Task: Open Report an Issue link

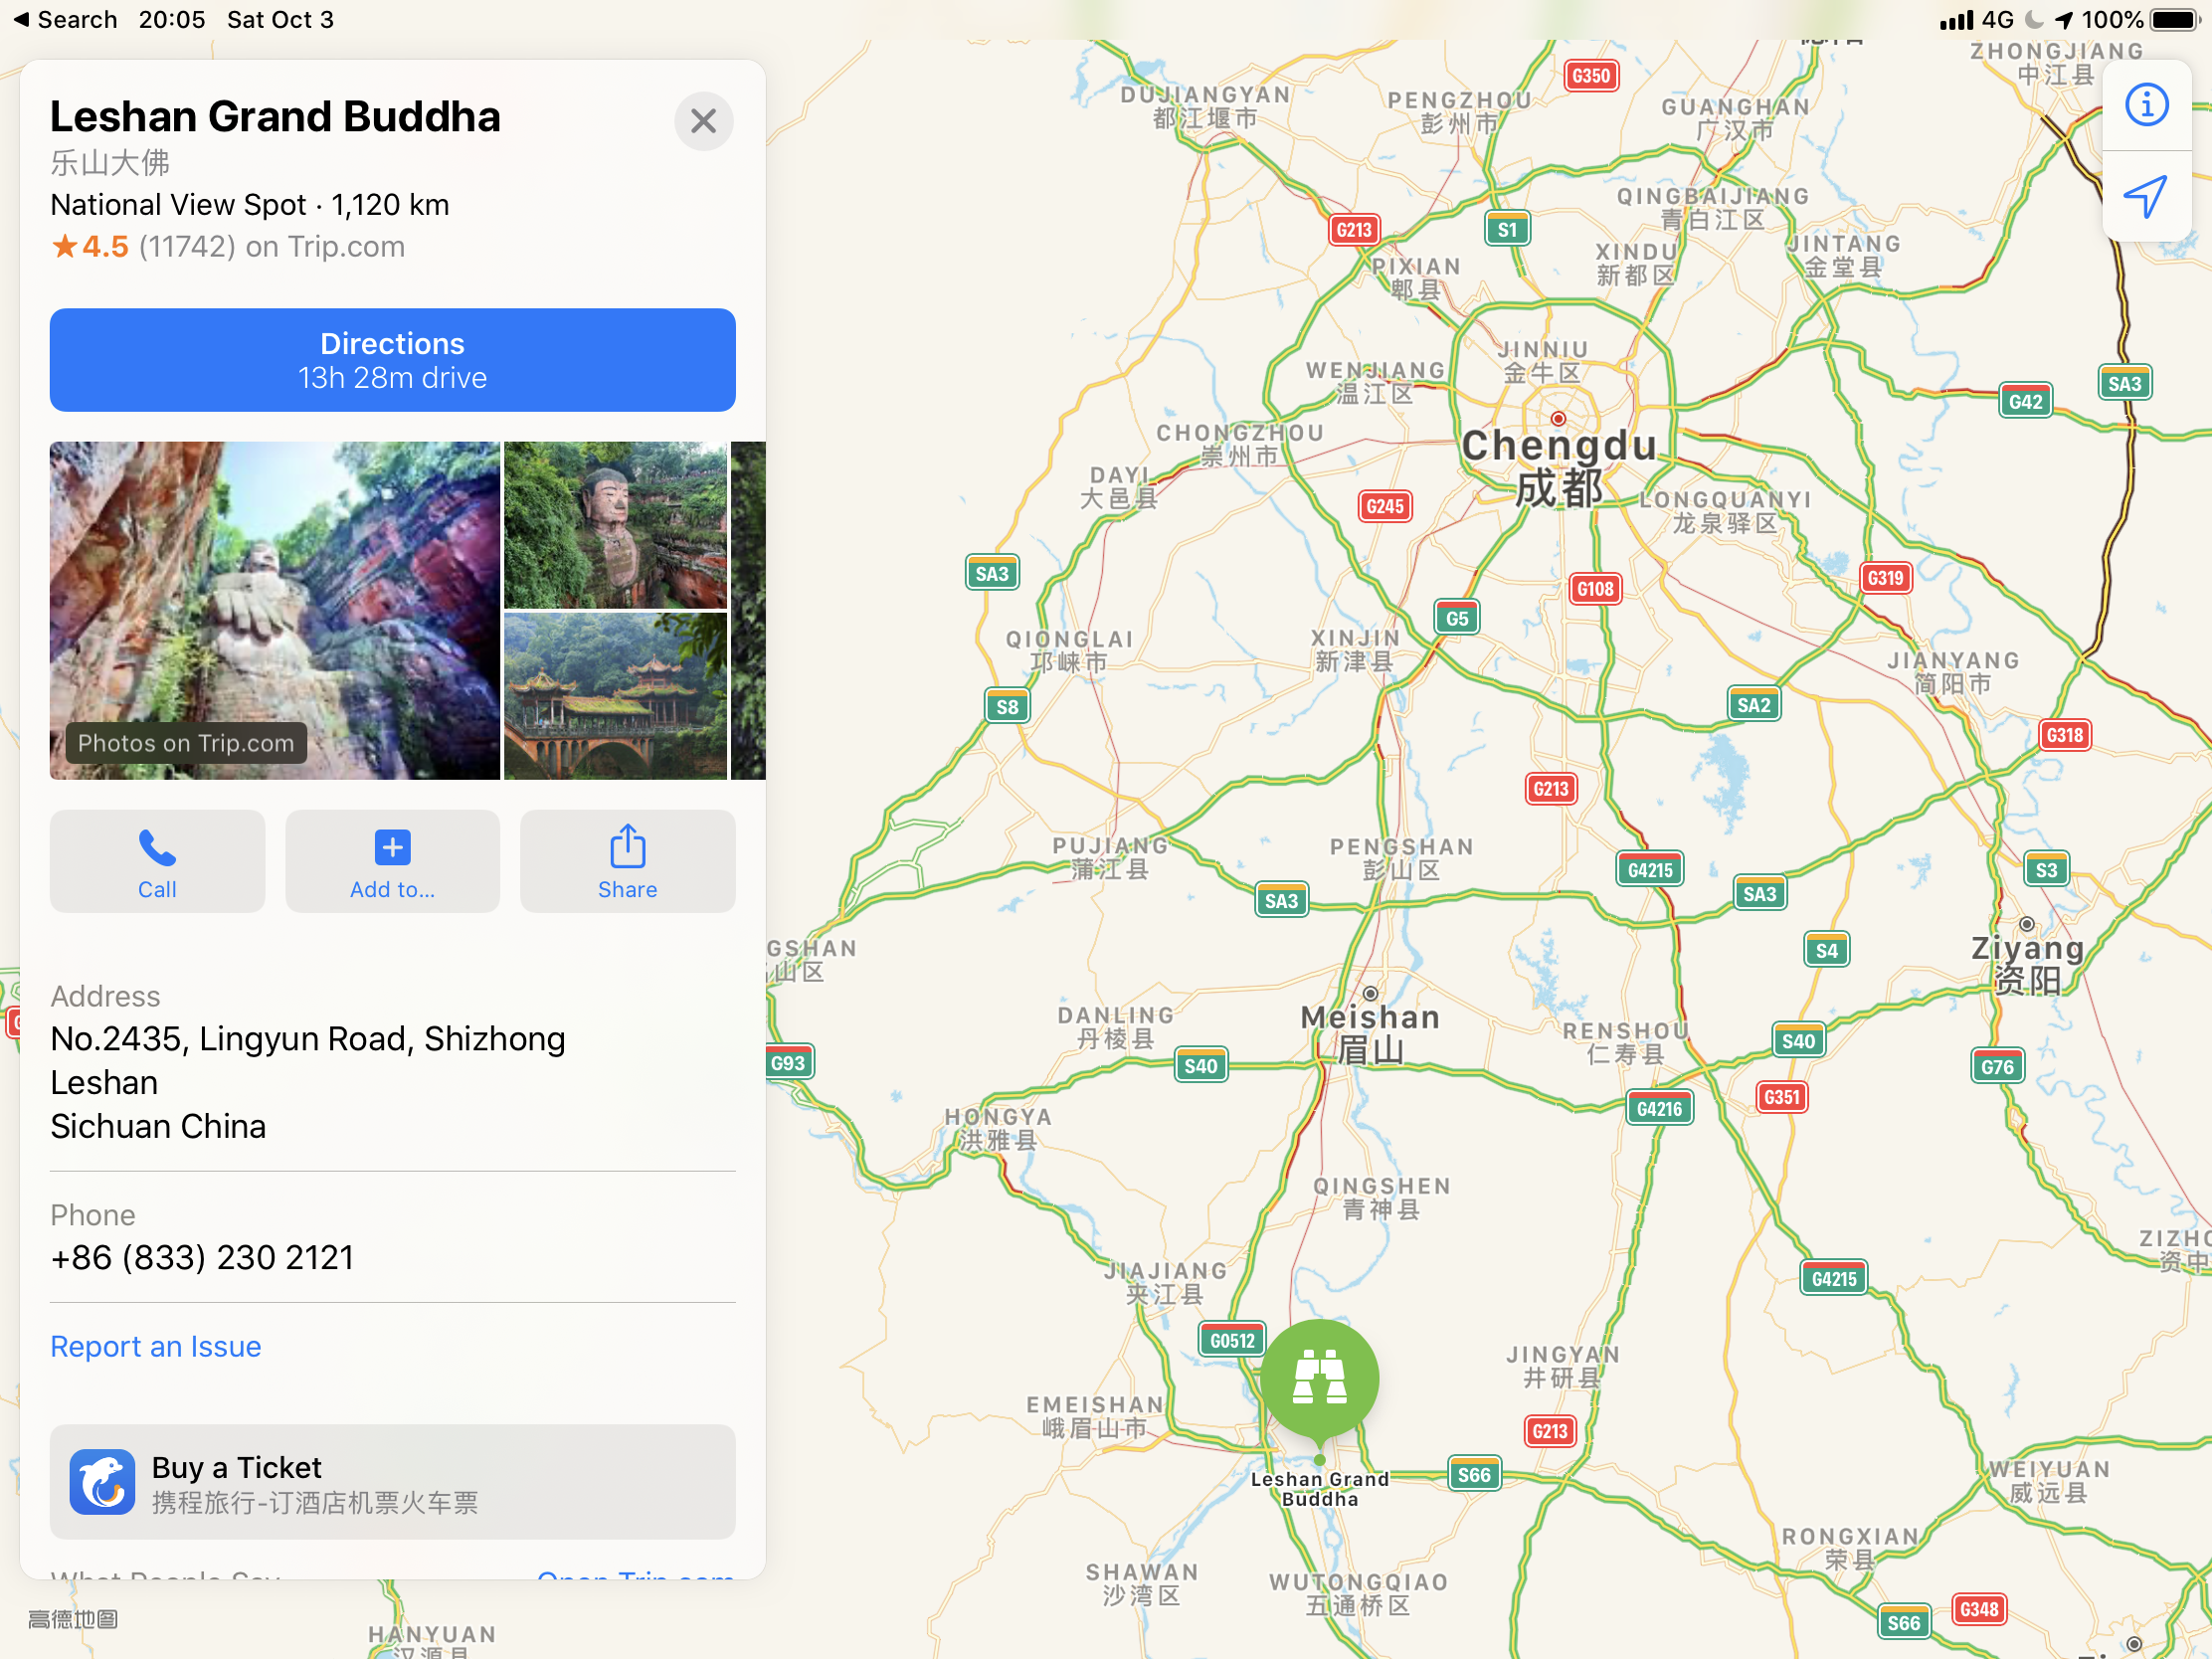Action: (155, 1347)
